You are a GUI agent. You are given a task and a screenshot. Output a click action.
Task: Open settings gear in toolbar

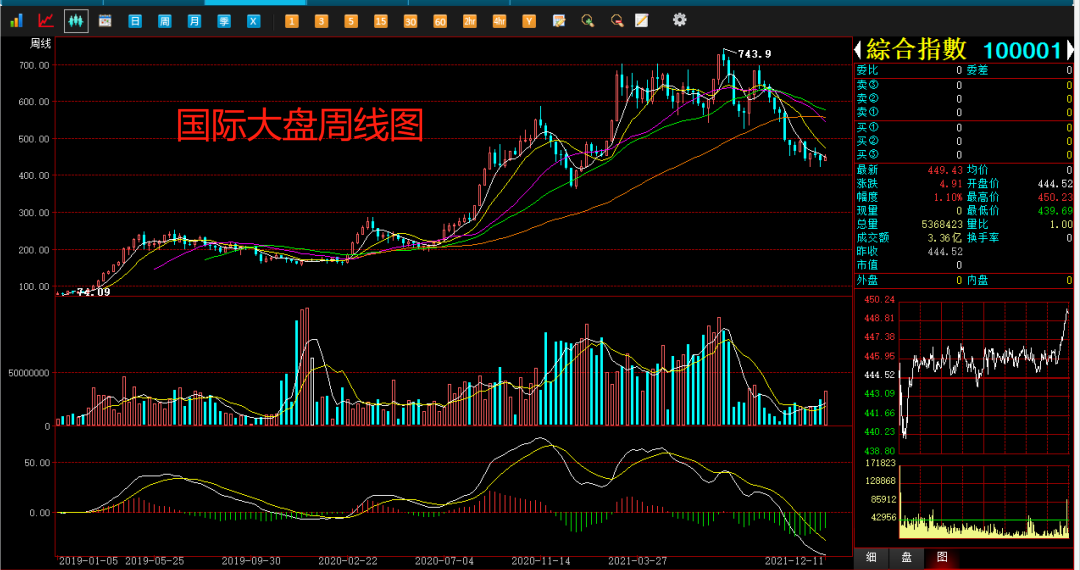(x=680, y=20)
